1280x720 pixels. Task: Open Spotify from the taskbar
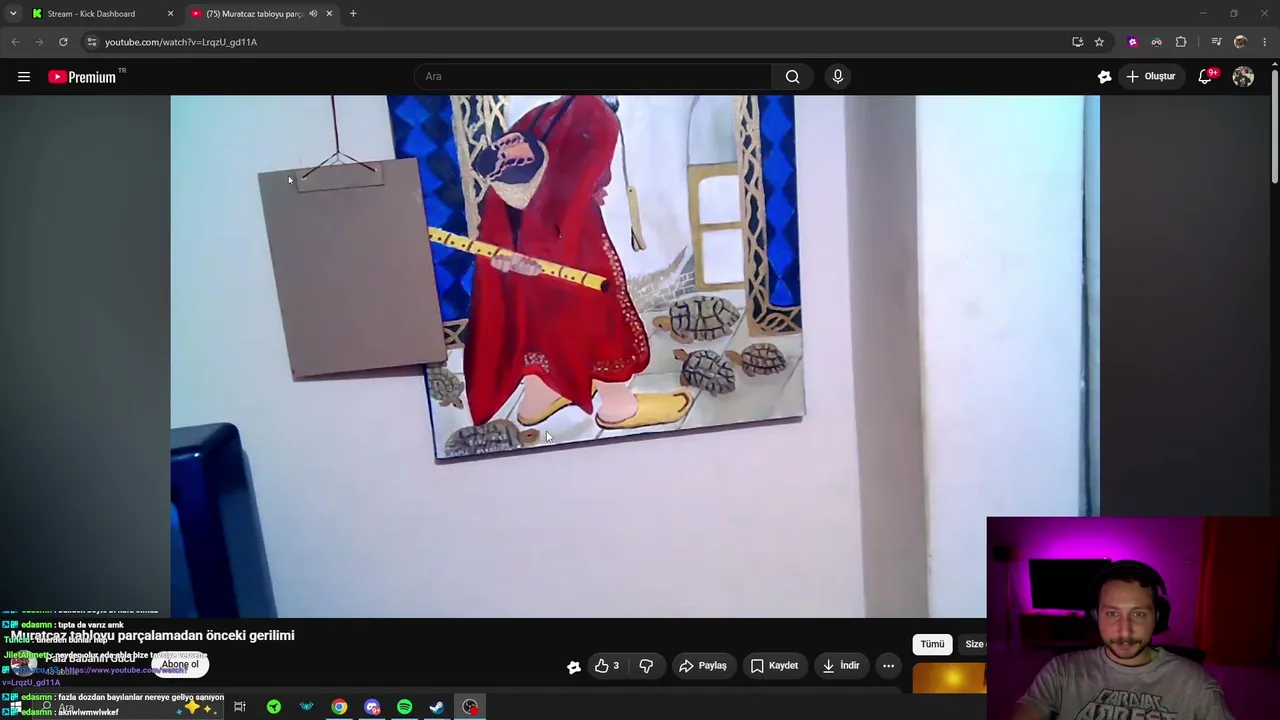click(404, 707)
